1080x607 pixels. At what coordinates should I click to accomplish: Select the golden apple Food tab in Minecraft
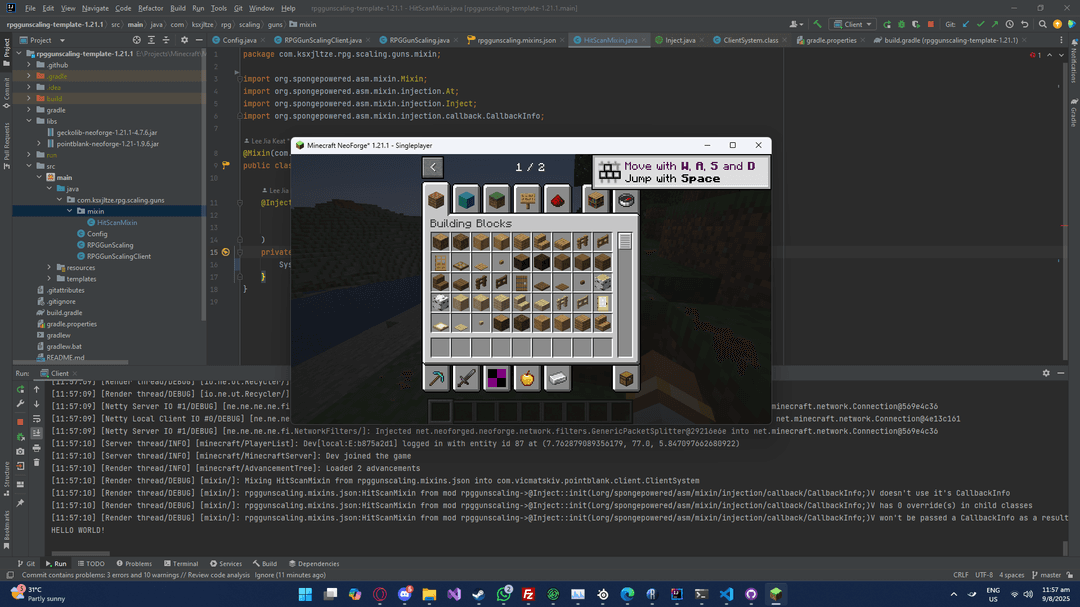[x=527, y=378]
